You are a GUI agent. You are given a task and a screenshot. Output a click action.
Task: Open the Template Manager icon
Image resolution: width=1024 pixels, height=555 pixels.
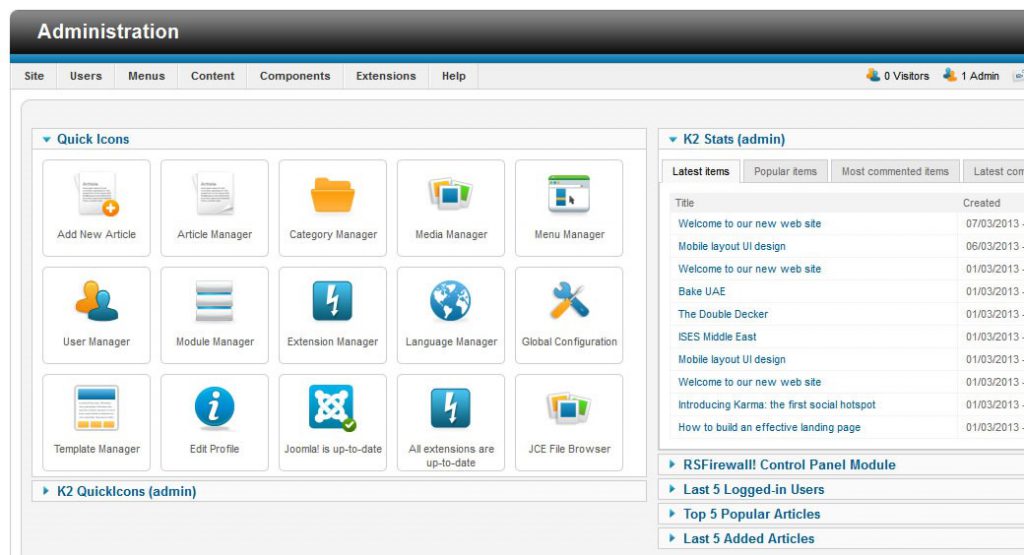tap(97, 422)
